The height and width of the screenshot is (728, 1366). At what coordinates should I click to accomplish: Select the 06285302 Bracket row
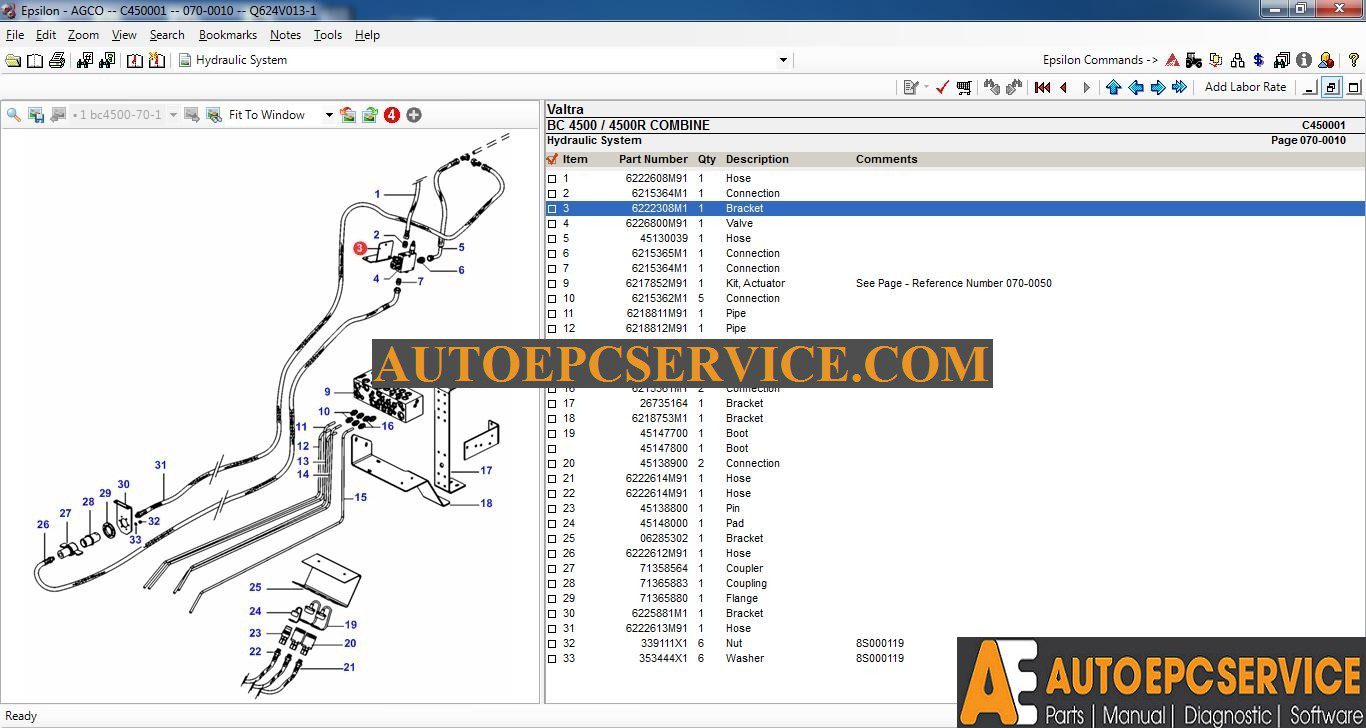955,539
